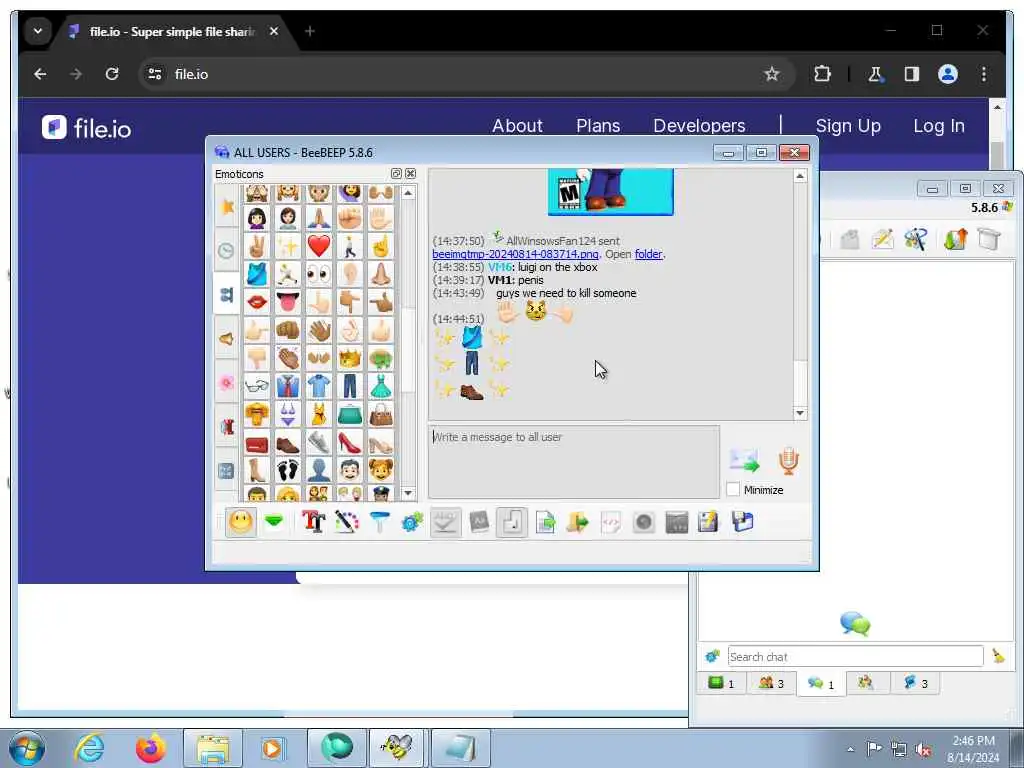This screenshot has height=768, width=1024.
Task: Click the blue filter funnel icon
Action: coord(379,522)
